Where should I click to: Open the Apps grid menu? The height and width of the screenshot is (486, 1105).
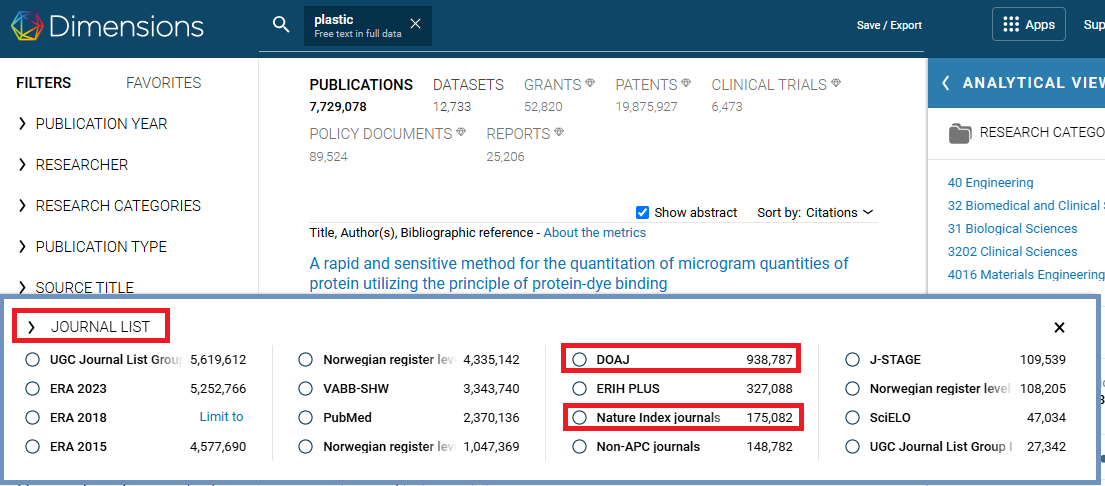(x=1028, y=25)
